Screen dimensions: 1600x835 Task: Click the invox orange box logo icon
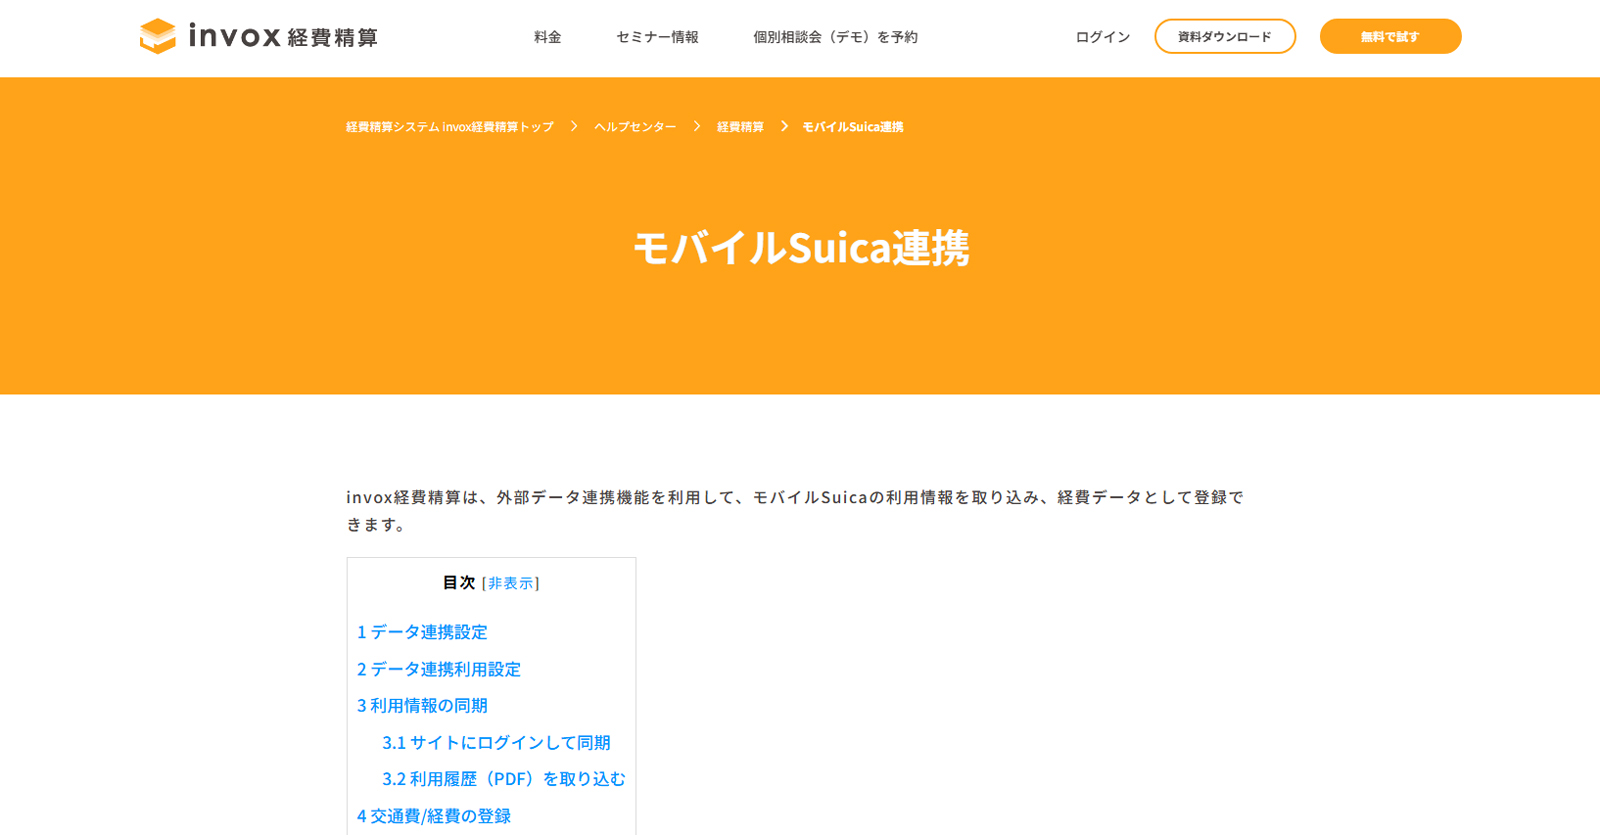click(x=158, y=37)
